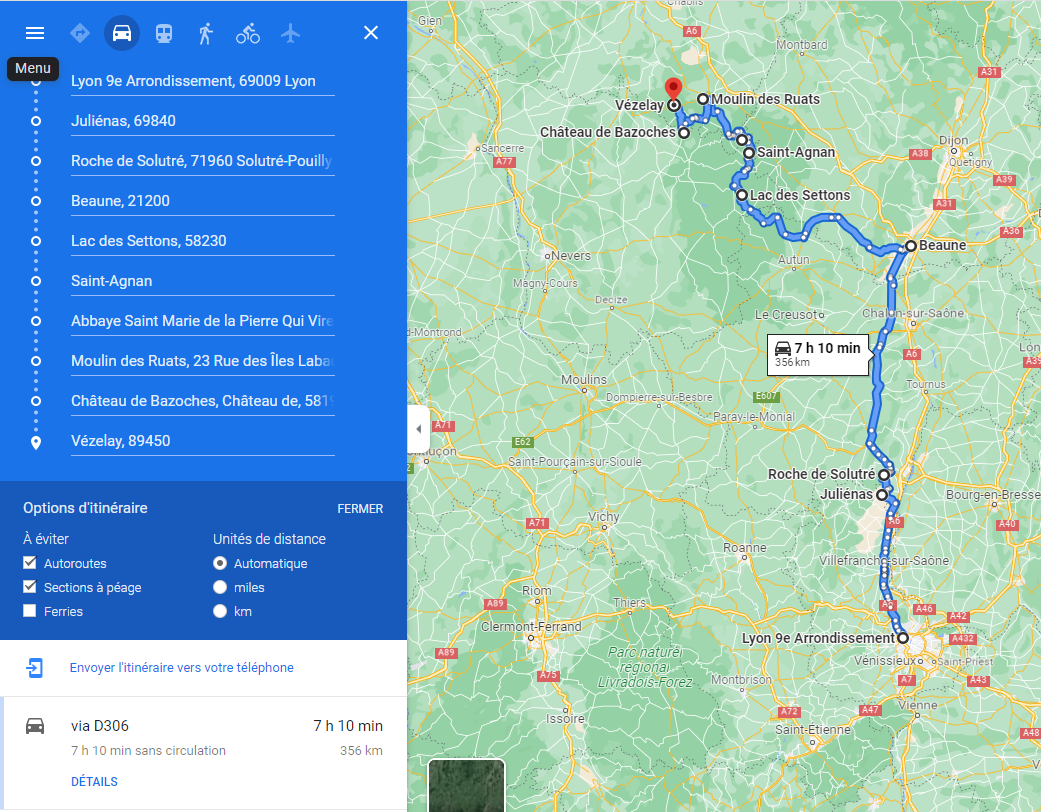Edit the Lac des Settons, 58230 field
This screenshot has height=812, width=1041.
202,241
